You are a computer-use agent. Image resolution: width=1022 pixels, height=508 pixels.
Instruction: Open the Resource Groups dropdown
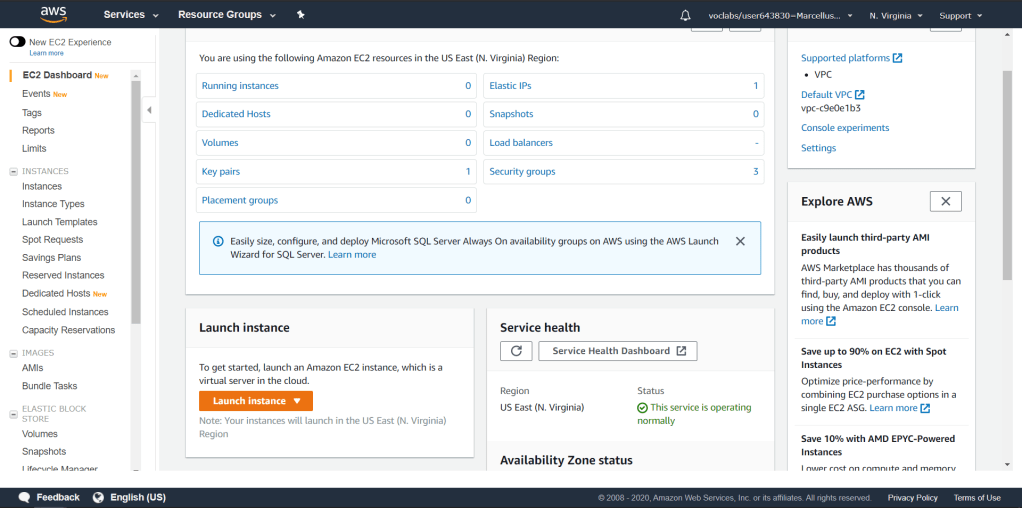226,15
